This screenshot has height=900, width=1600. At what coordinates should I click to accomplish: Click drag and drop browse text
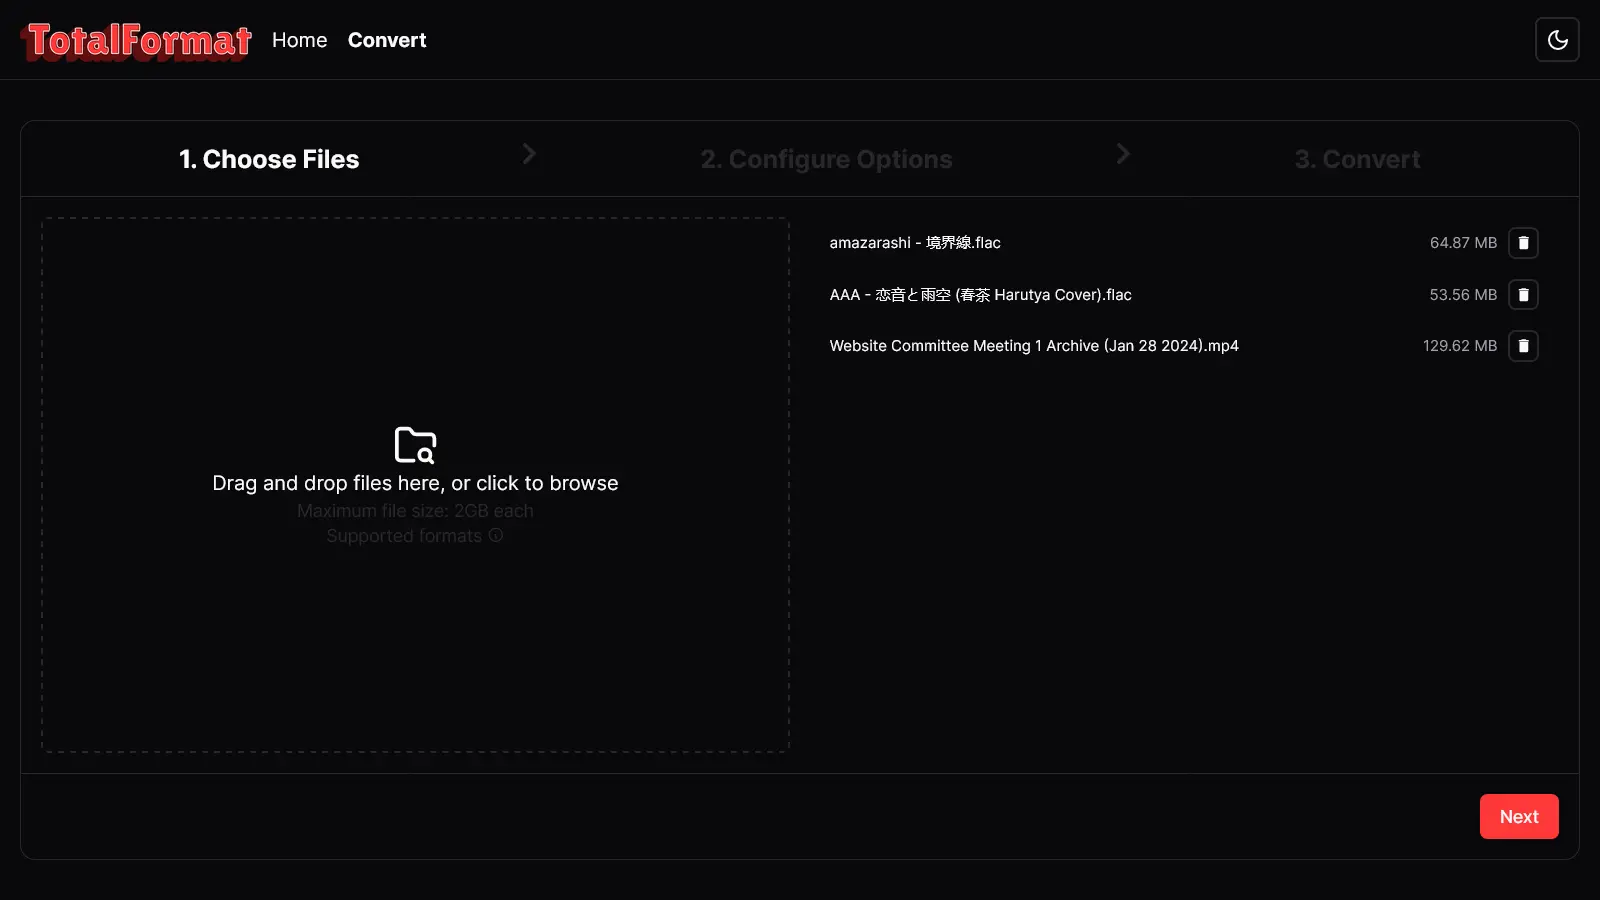tap(415, 483)
